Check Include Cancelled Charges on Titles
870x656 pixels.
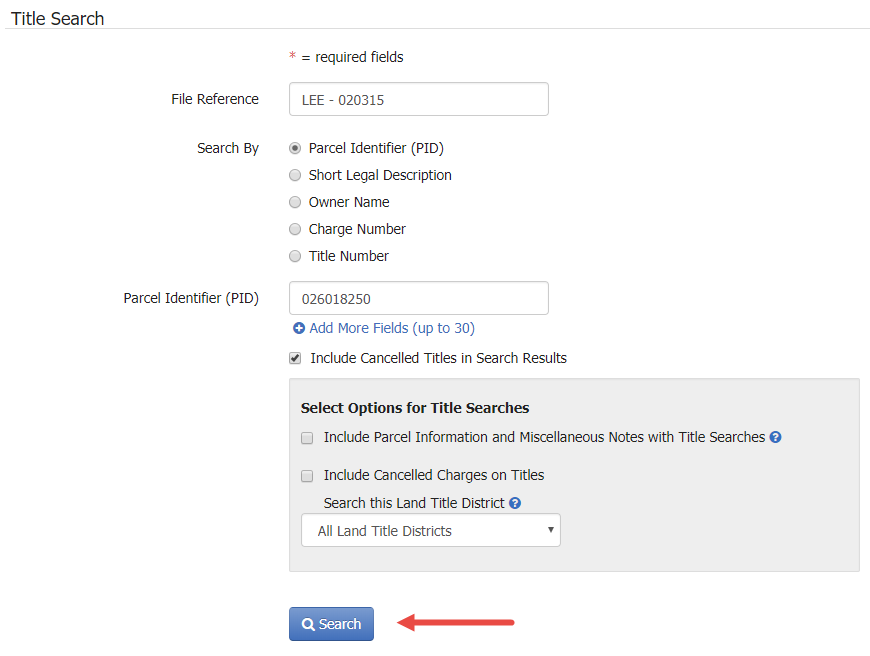307,476
